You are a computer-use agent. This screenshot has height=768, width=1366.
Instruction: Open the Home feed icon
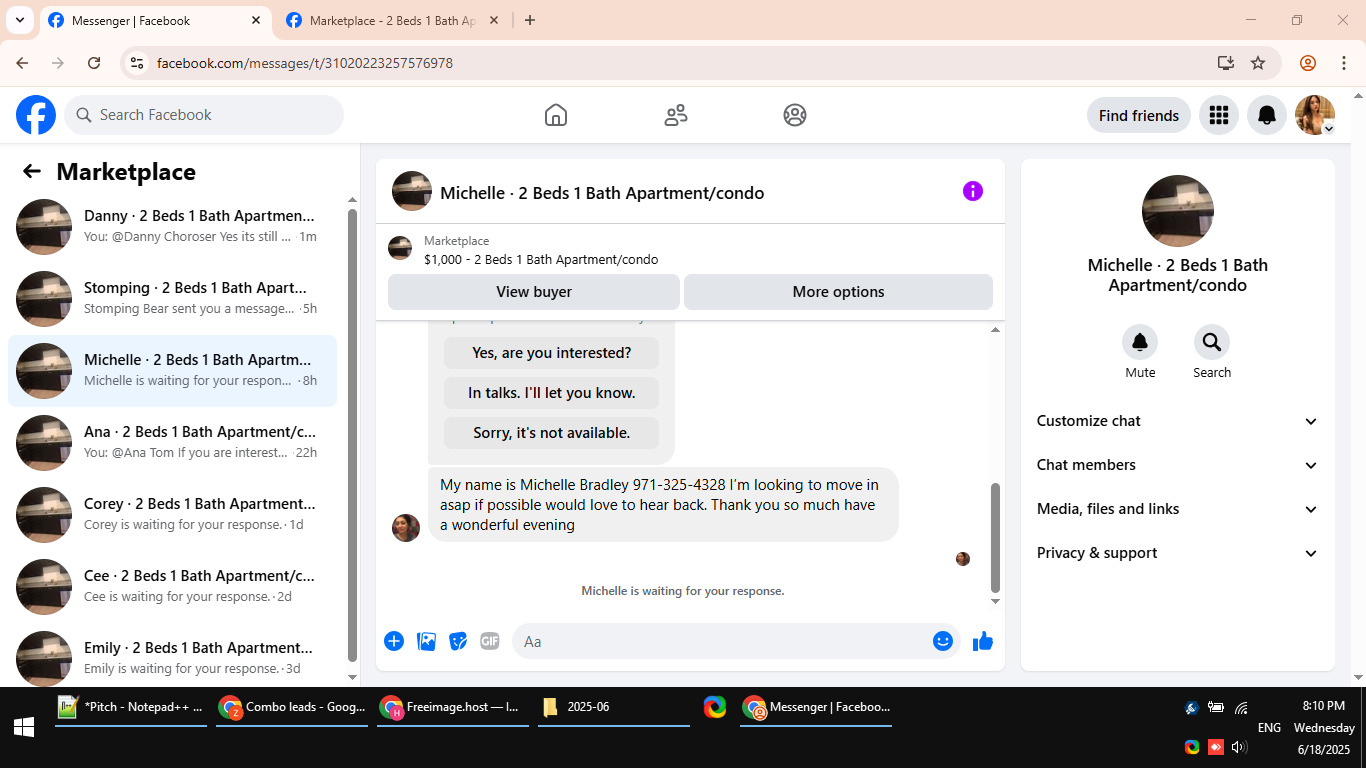pyautogui.click(x=556, y=115)
